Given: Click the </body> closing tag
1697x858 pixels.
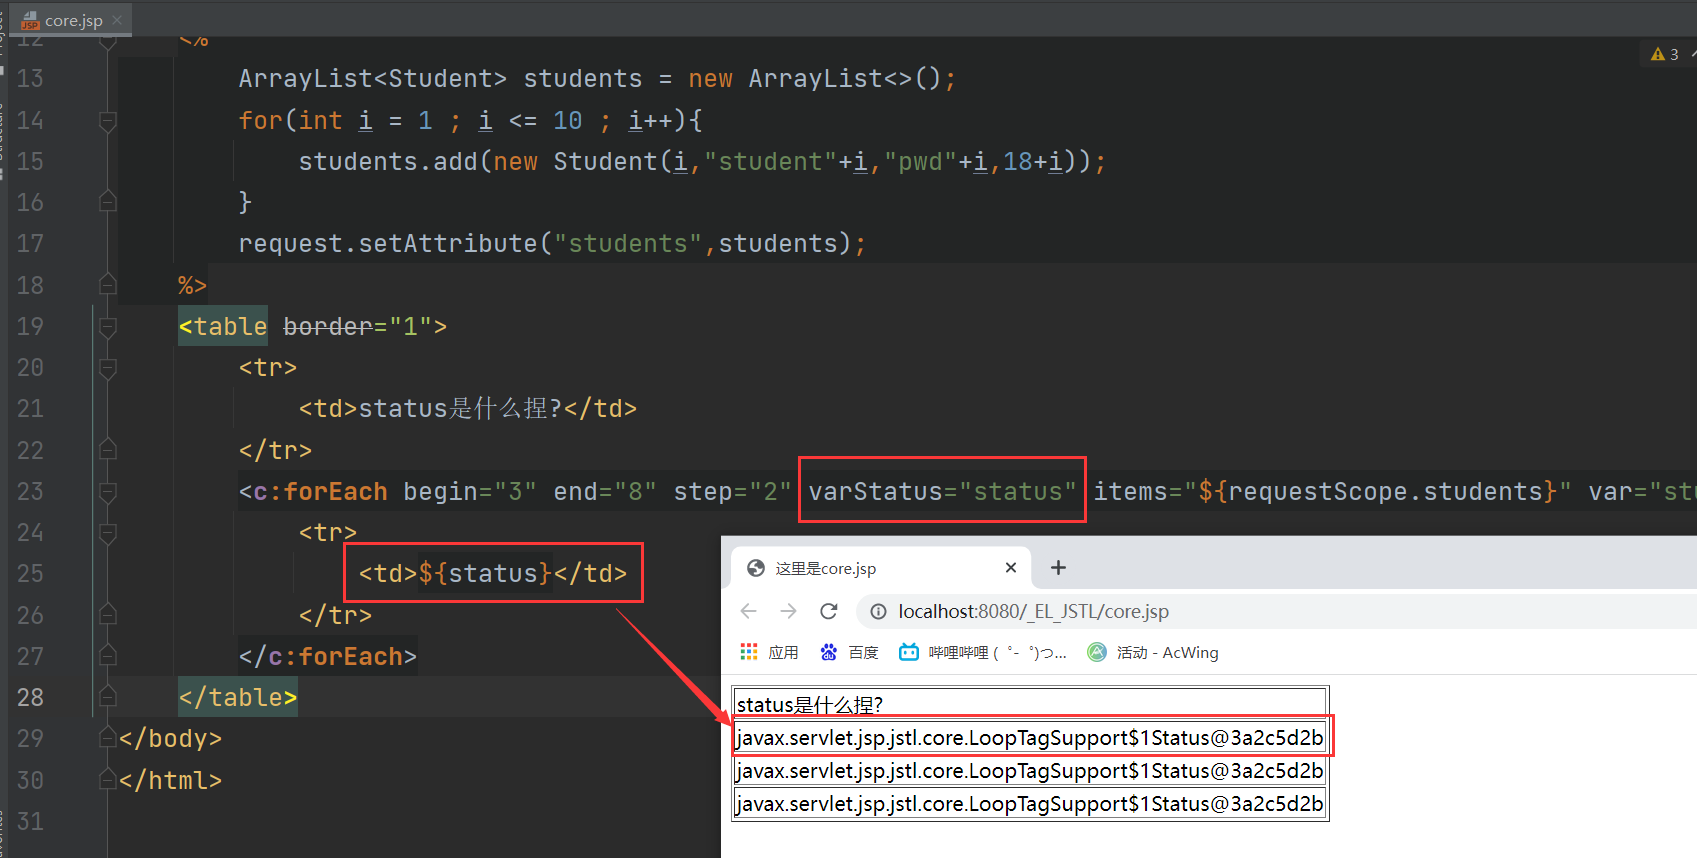Looking at the screenshot, I should coord(170,738).
